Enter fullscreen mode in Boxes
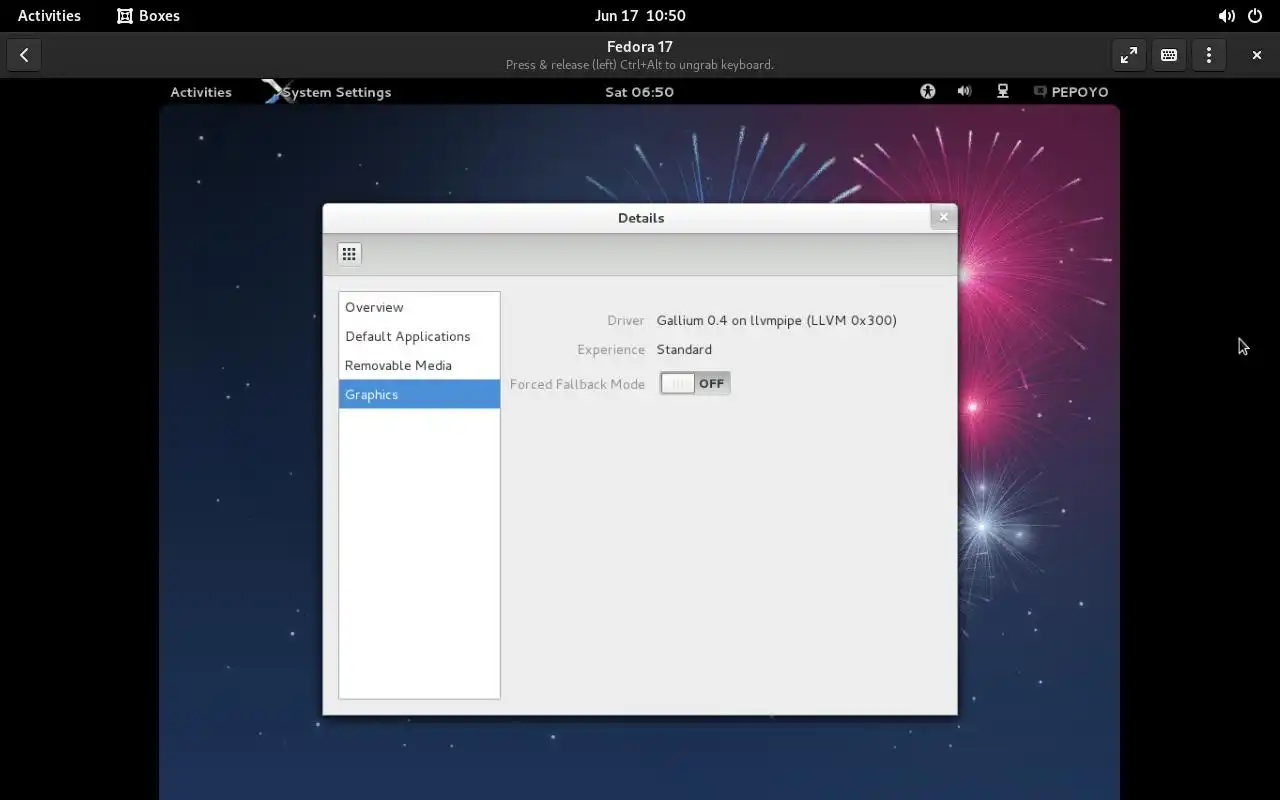 click(1129, 55)
